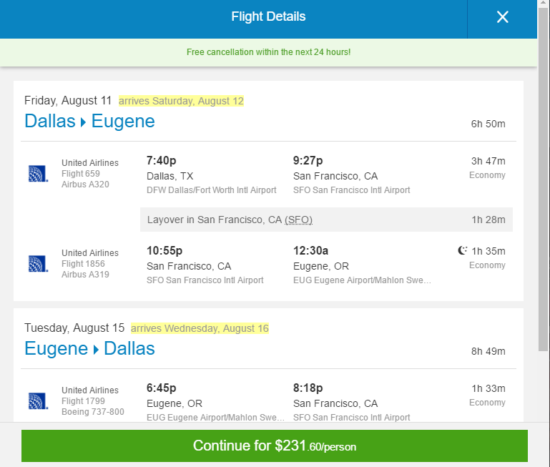Click the overnight moon icon beside 1h 35m

click(x=463, y=251)
